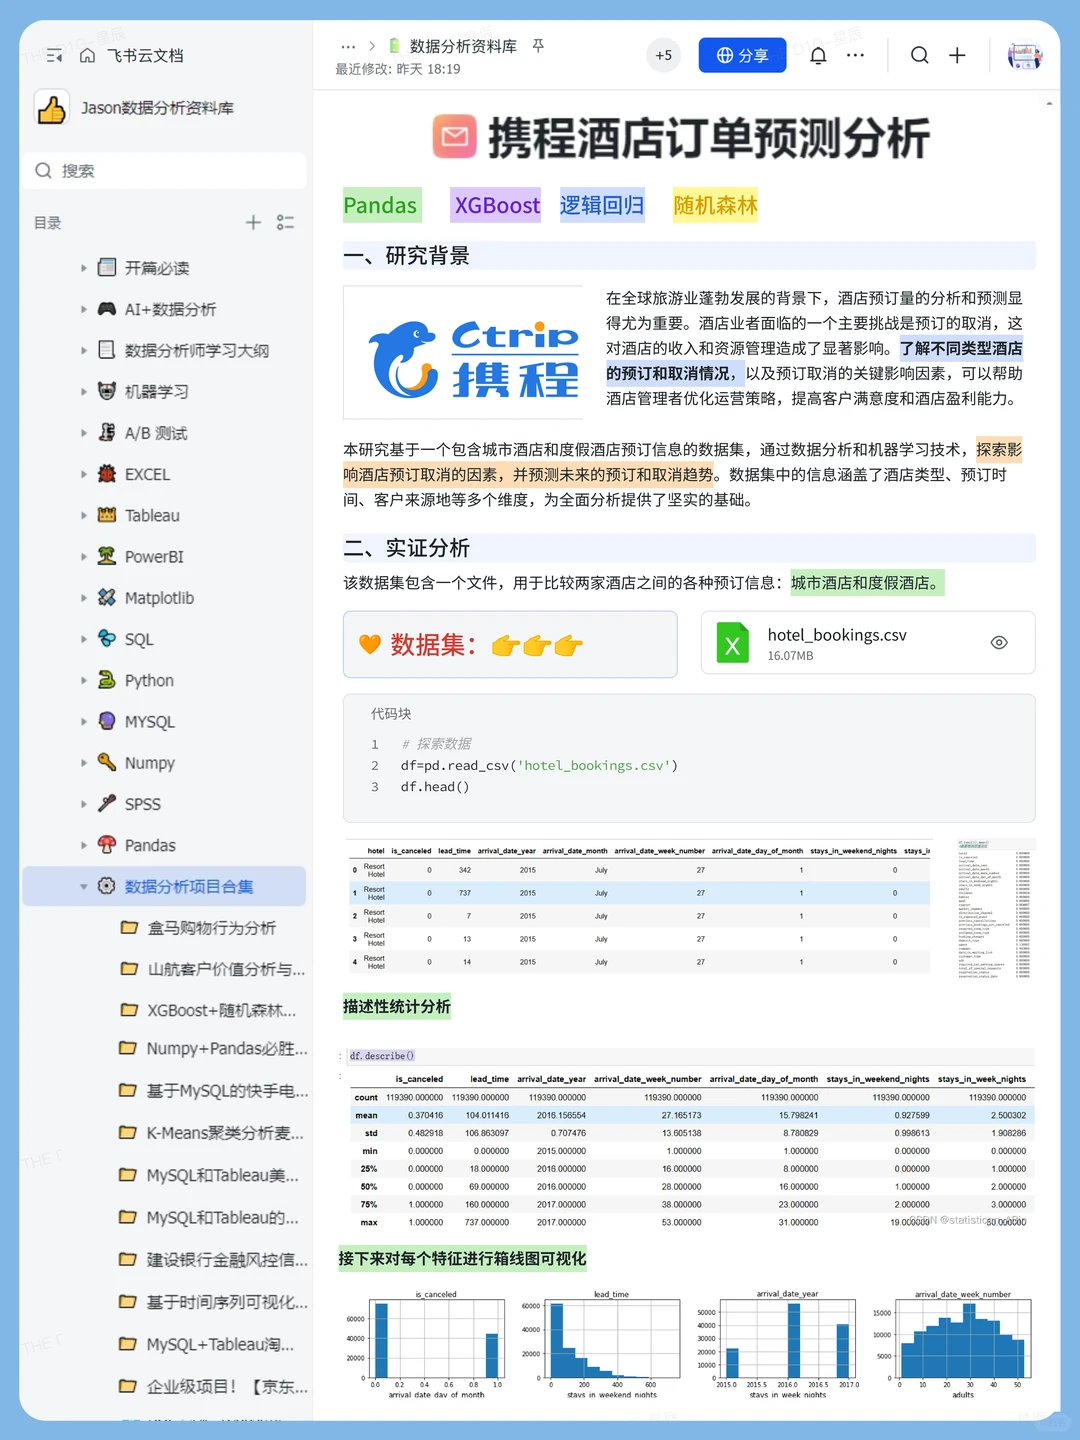Pin the document with the pin icon
The image size is (1080, 1440).
[538, 46]
